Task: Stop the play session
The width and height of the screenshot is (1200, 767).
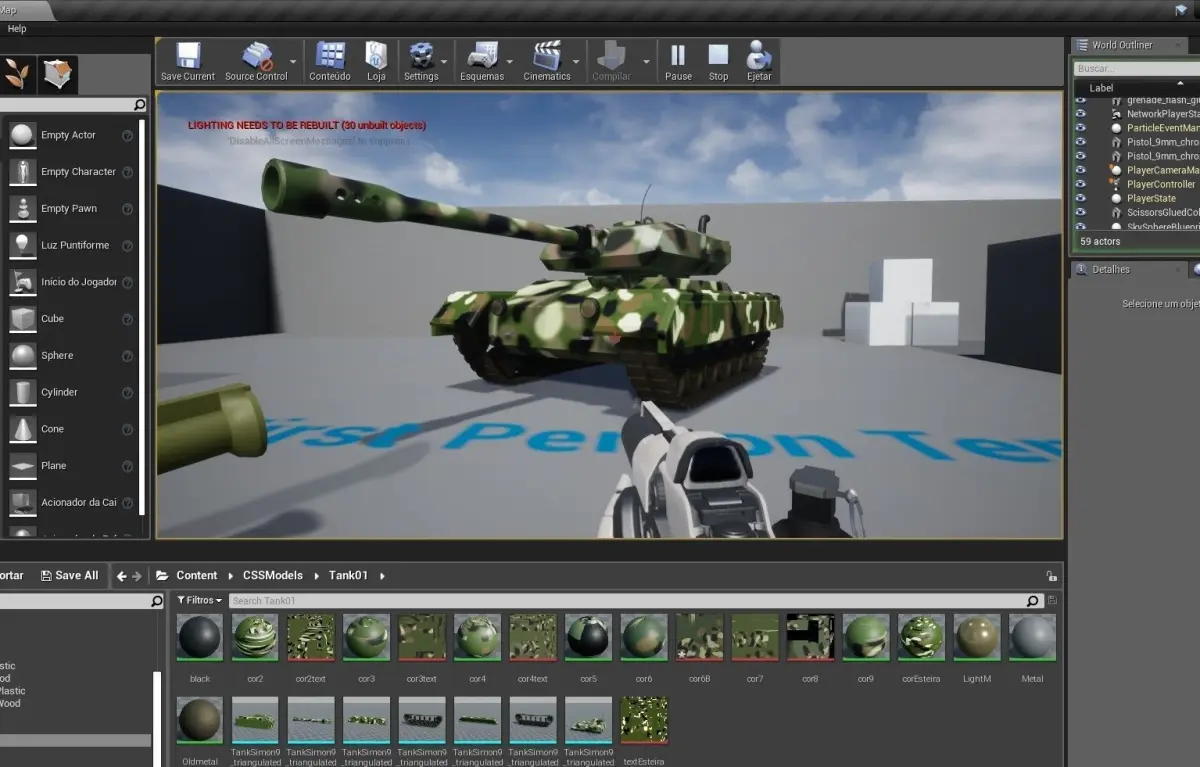Action: 718,61
